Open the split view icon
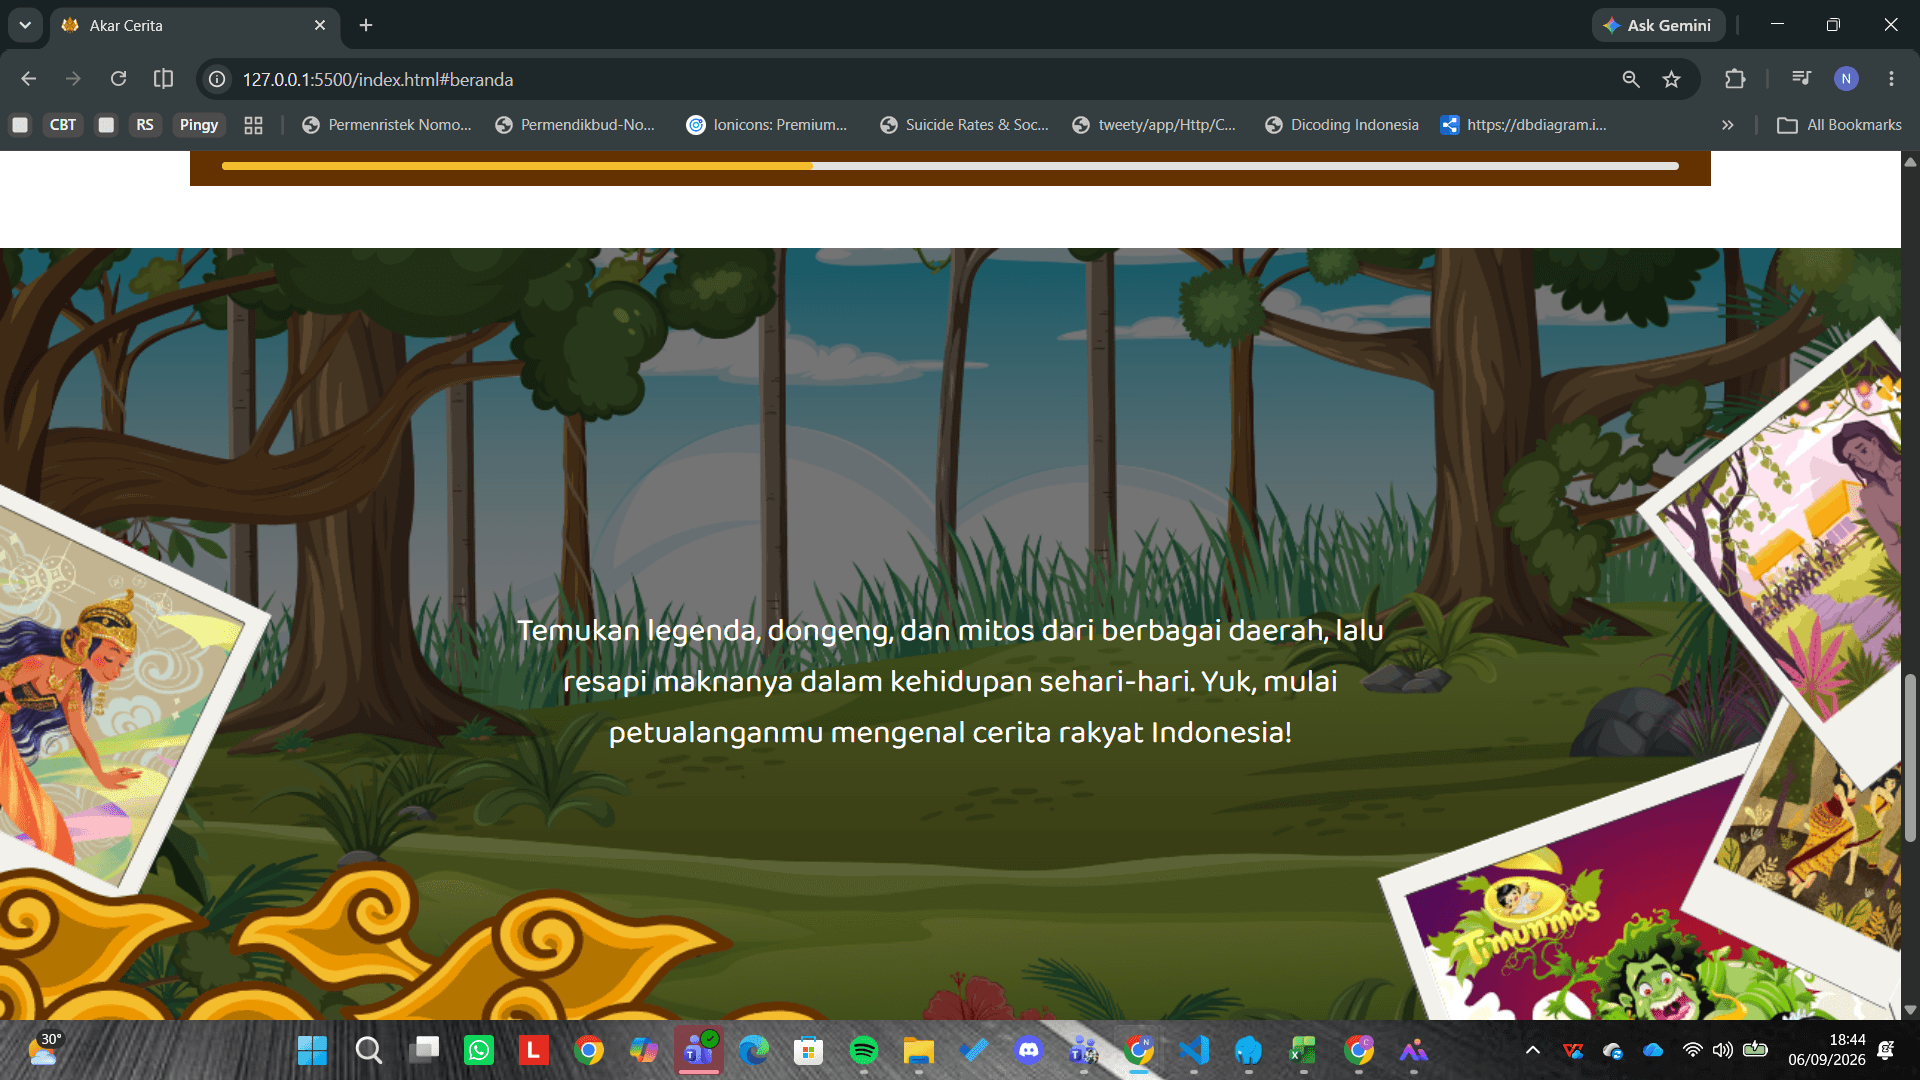 tap(163, 79)
